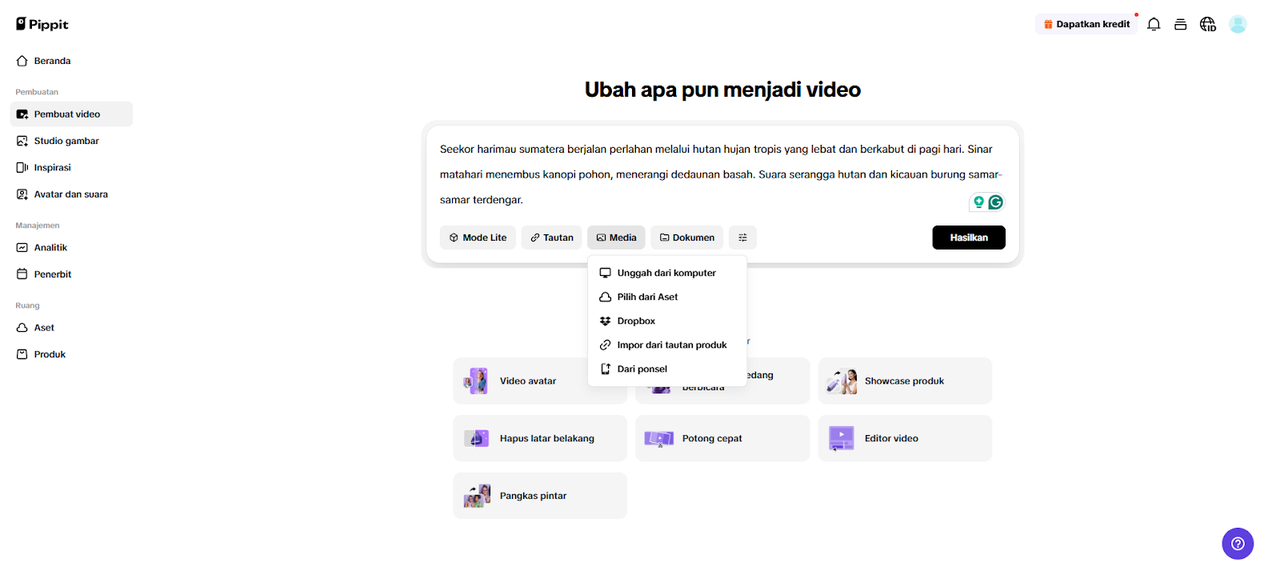This screenshot has height=583, width=1280.
Task: Open the notification bell icon
Action: 1153,23
